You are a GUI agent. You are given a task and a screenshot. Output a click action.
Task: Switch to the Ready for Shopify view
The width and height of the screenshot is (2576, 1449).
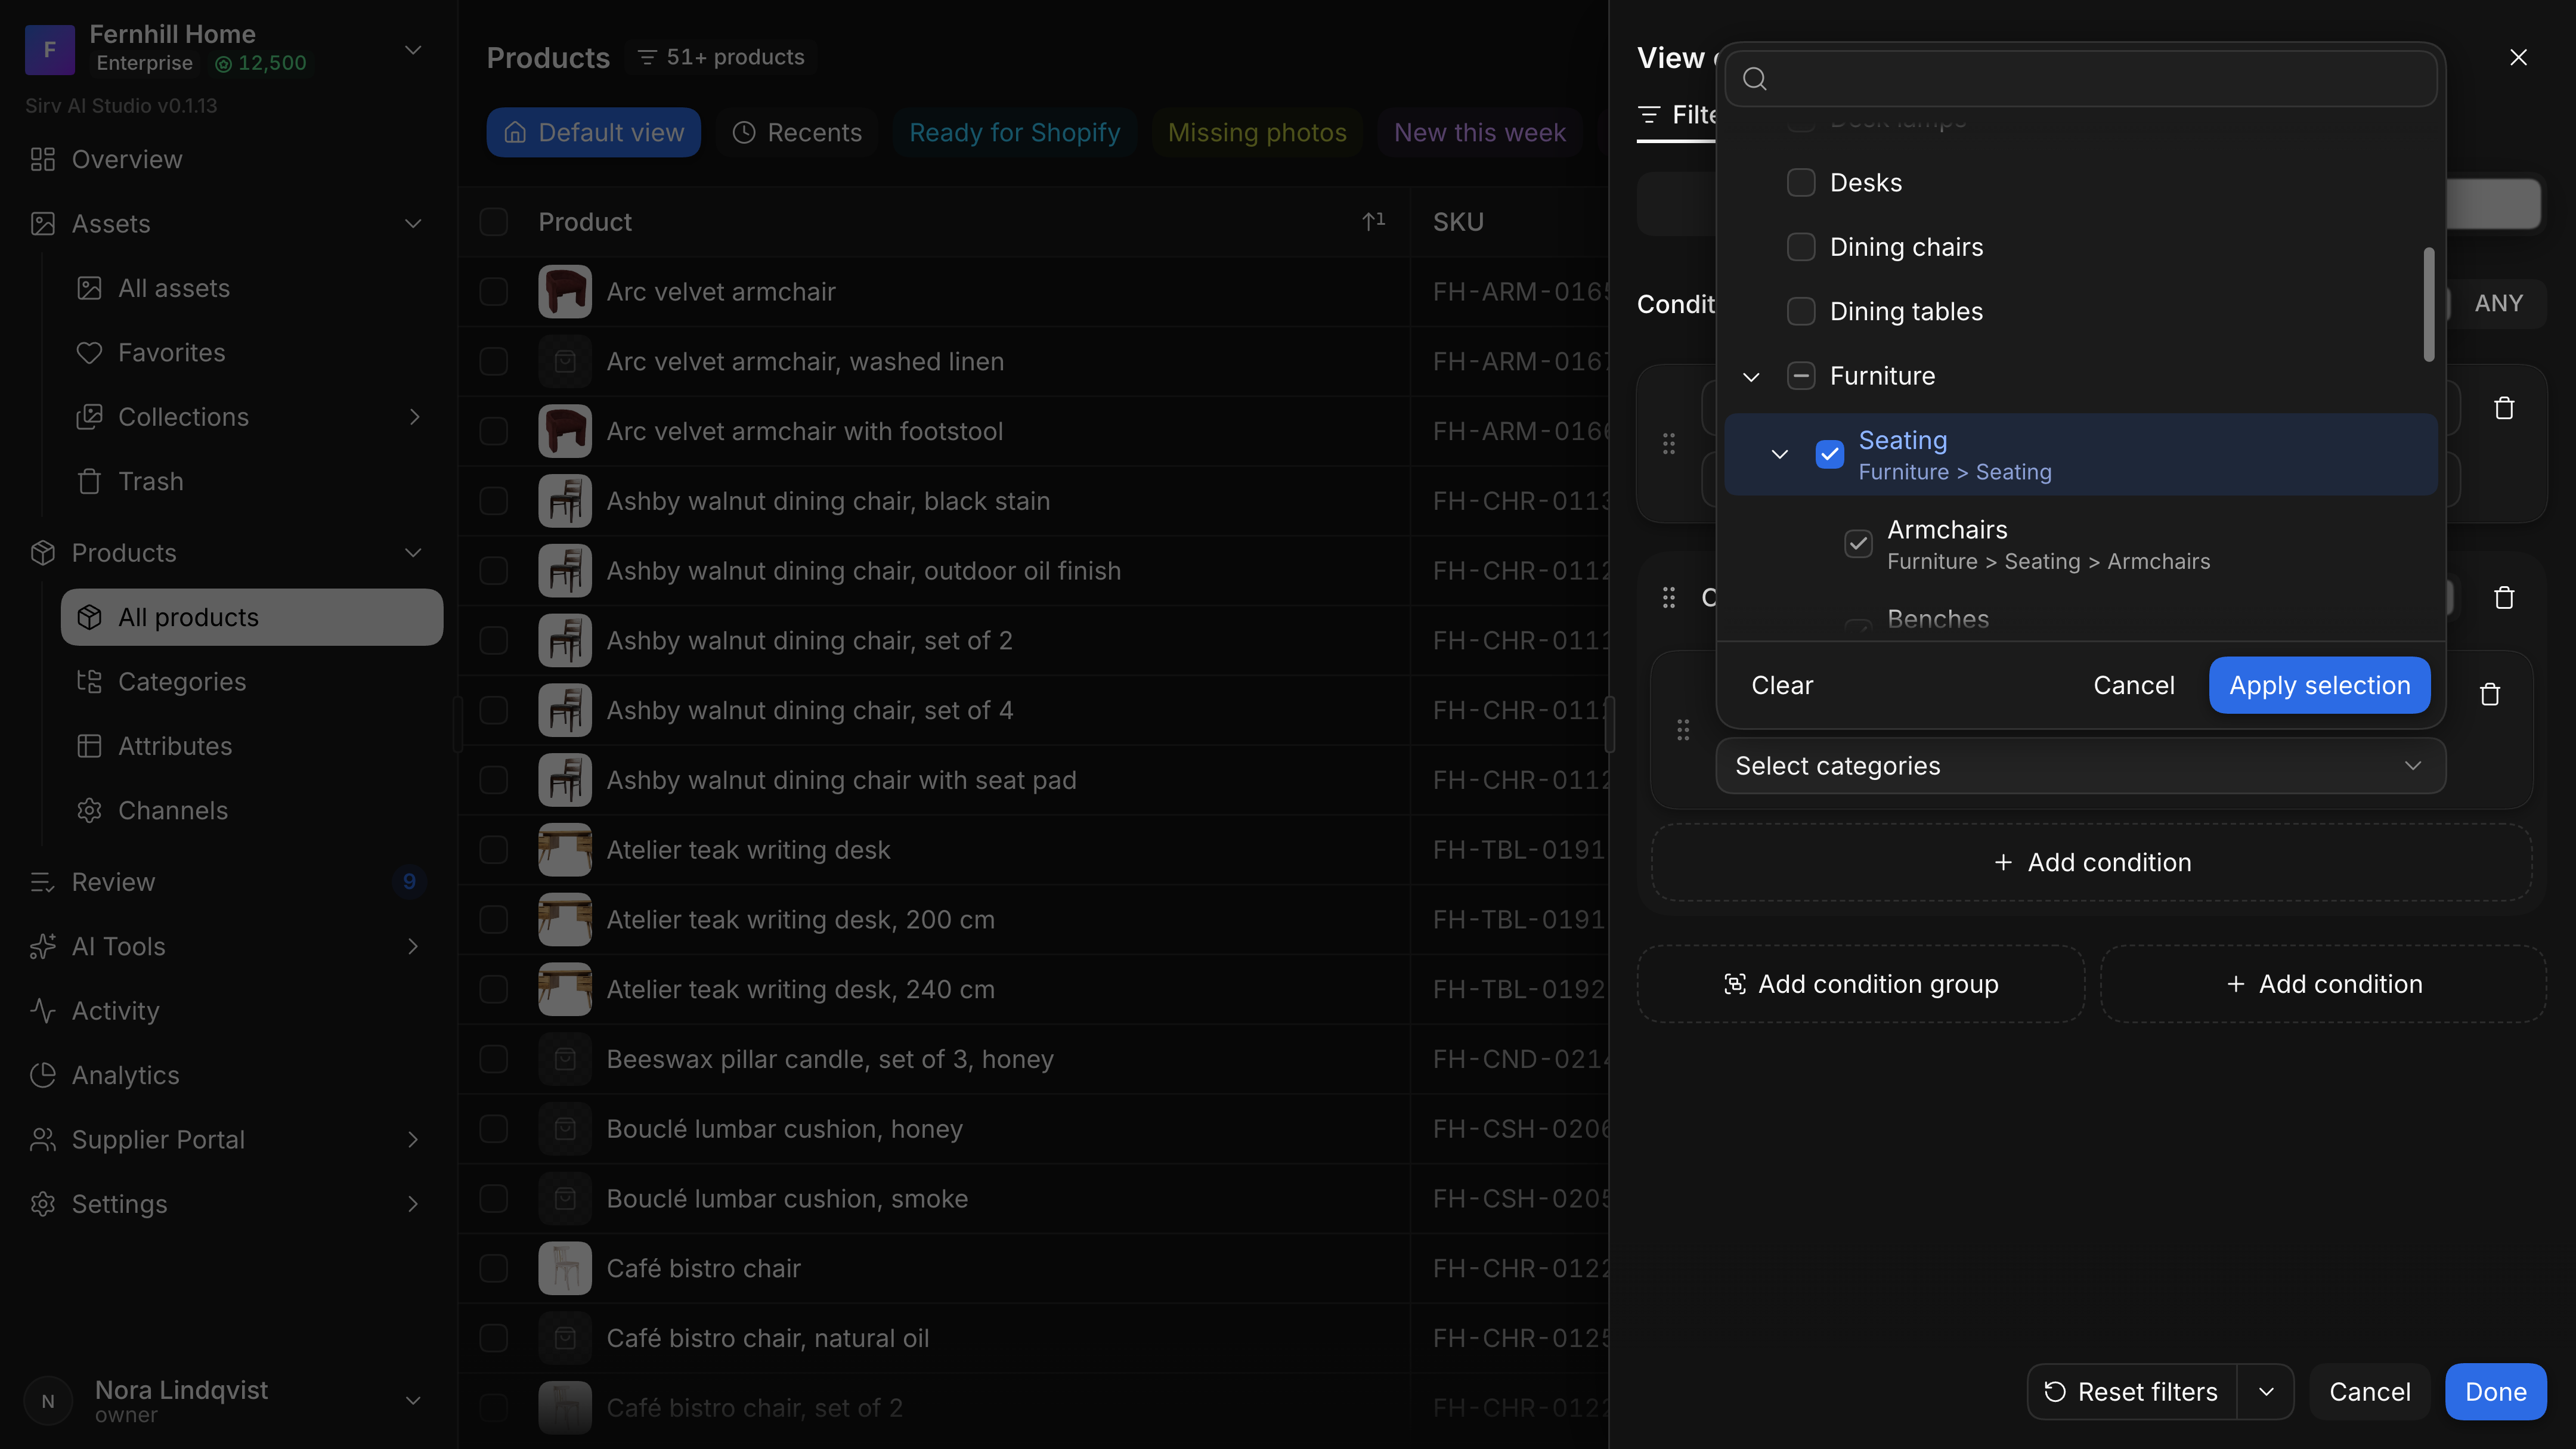(x=1014, y=133)
